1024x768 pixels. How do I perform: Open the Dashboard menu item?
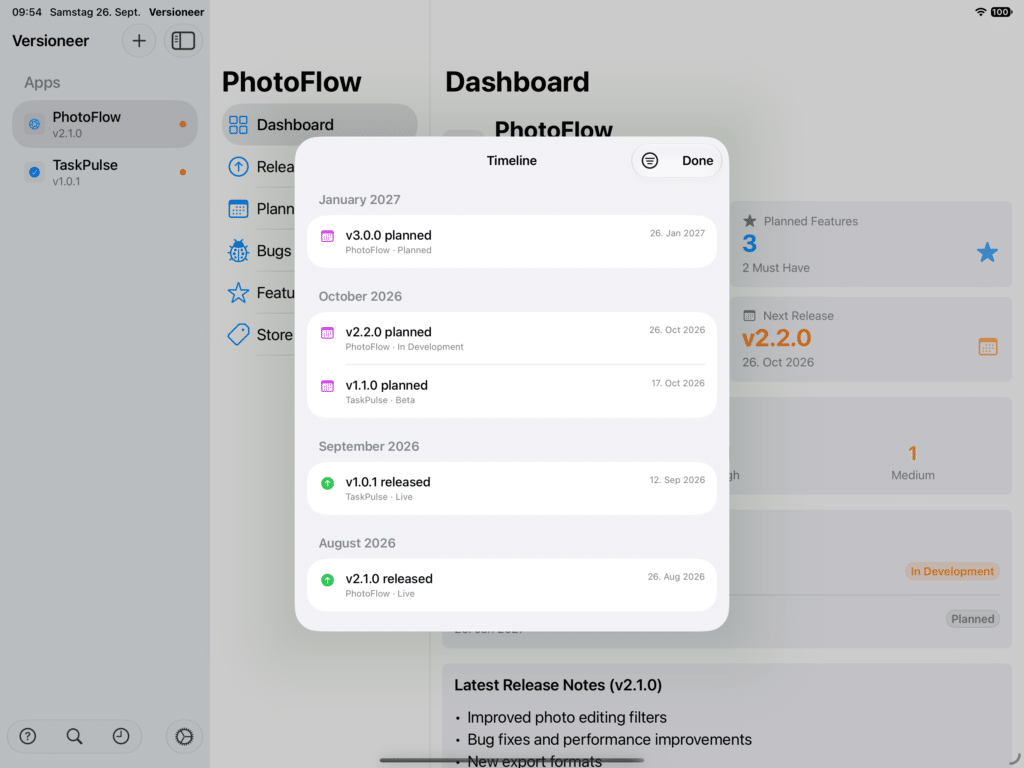point(320,125)
